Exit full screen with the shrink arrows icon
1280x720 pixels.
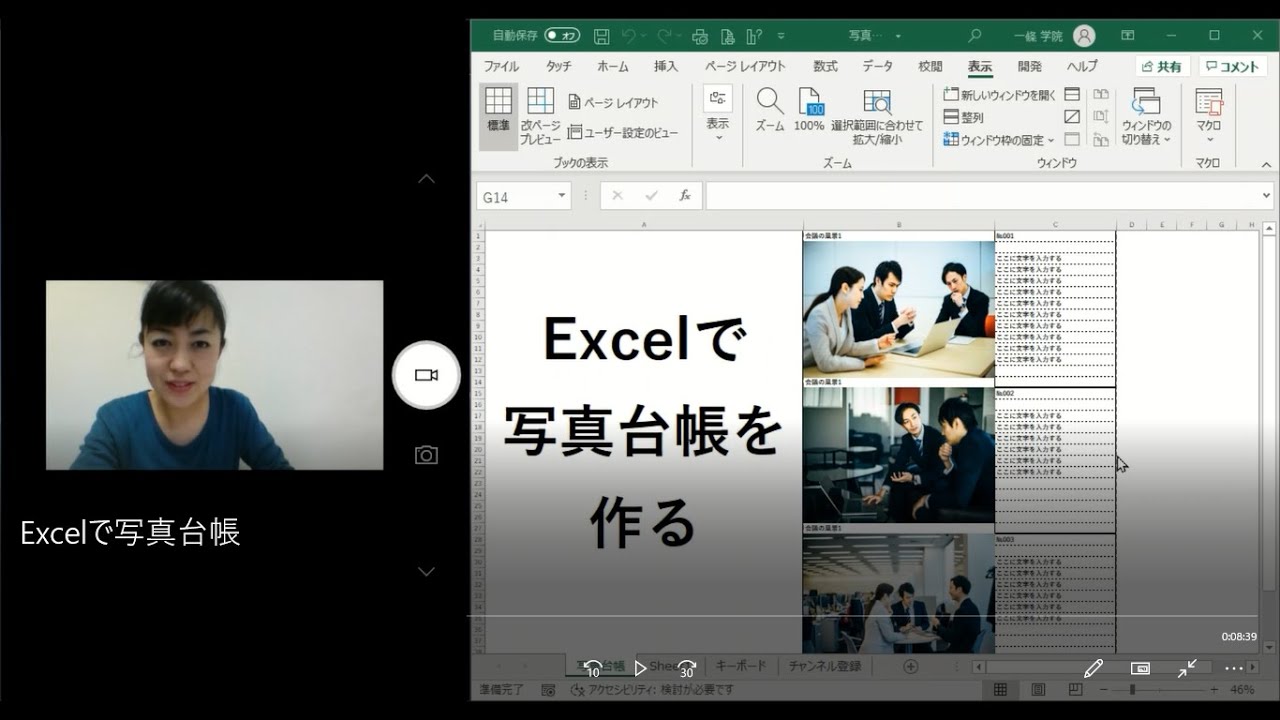click(x=1187, y=668)
